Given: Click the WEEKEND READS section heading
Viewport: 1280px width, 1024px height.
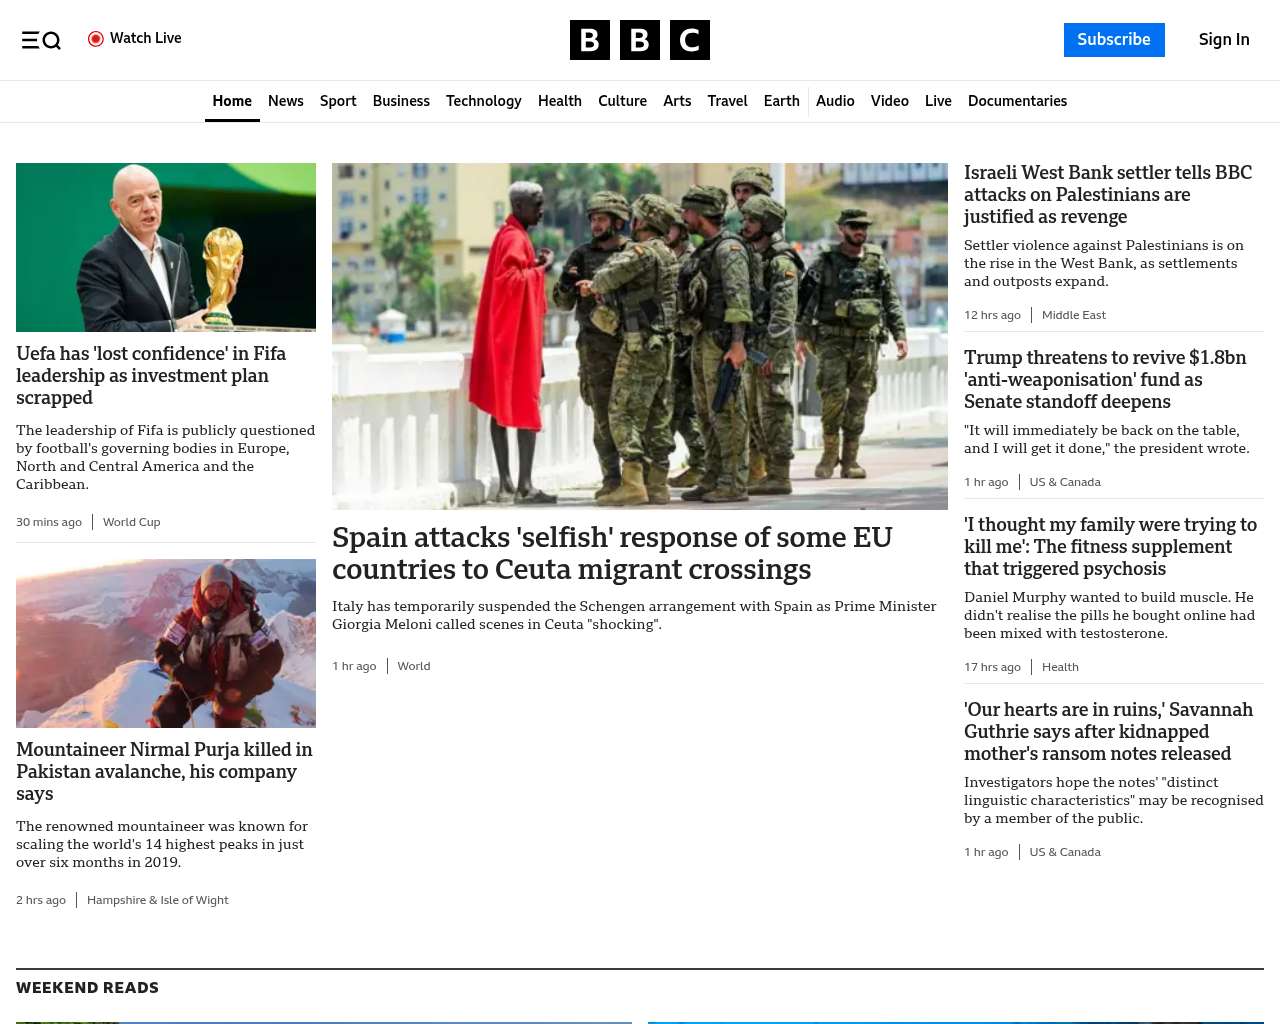Looking at the screenshot, I should pos(87,988).
